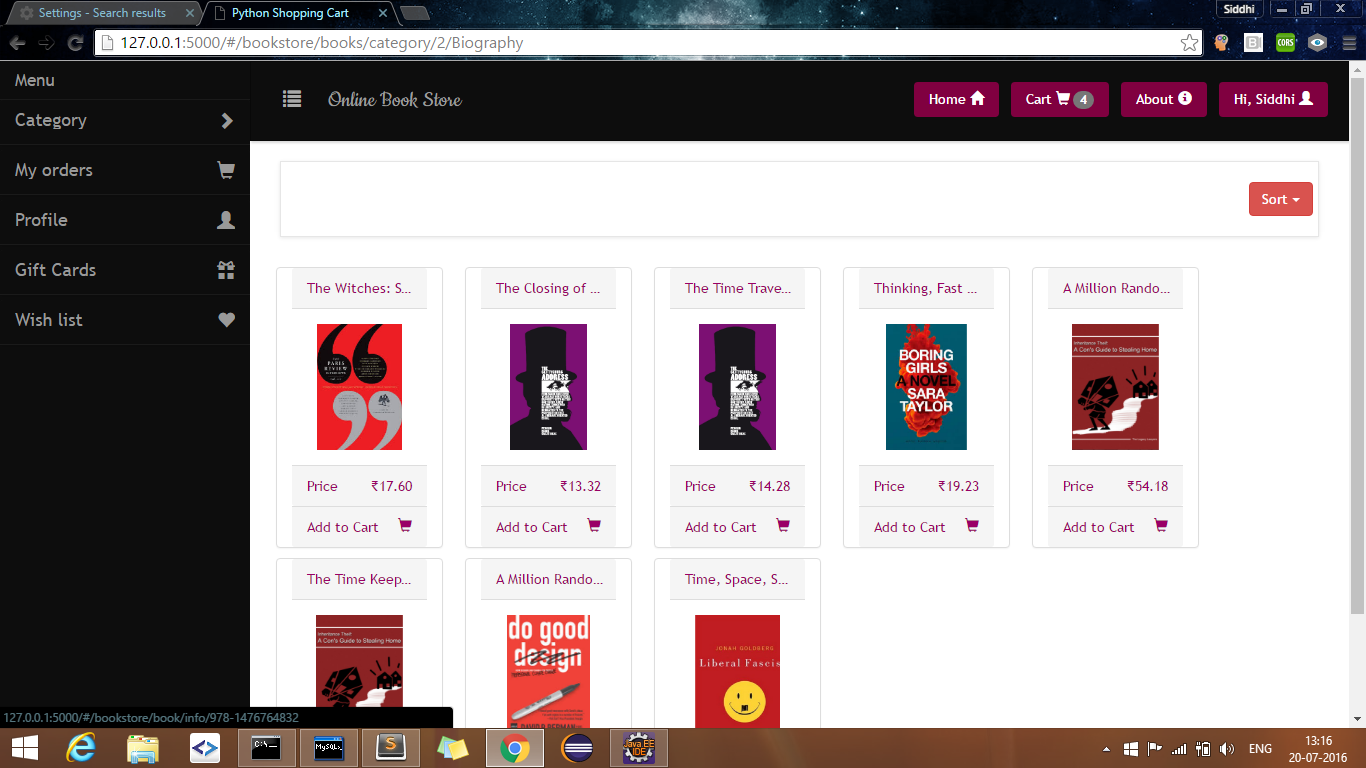Add The Witches book to cart

tap(359, 527)
